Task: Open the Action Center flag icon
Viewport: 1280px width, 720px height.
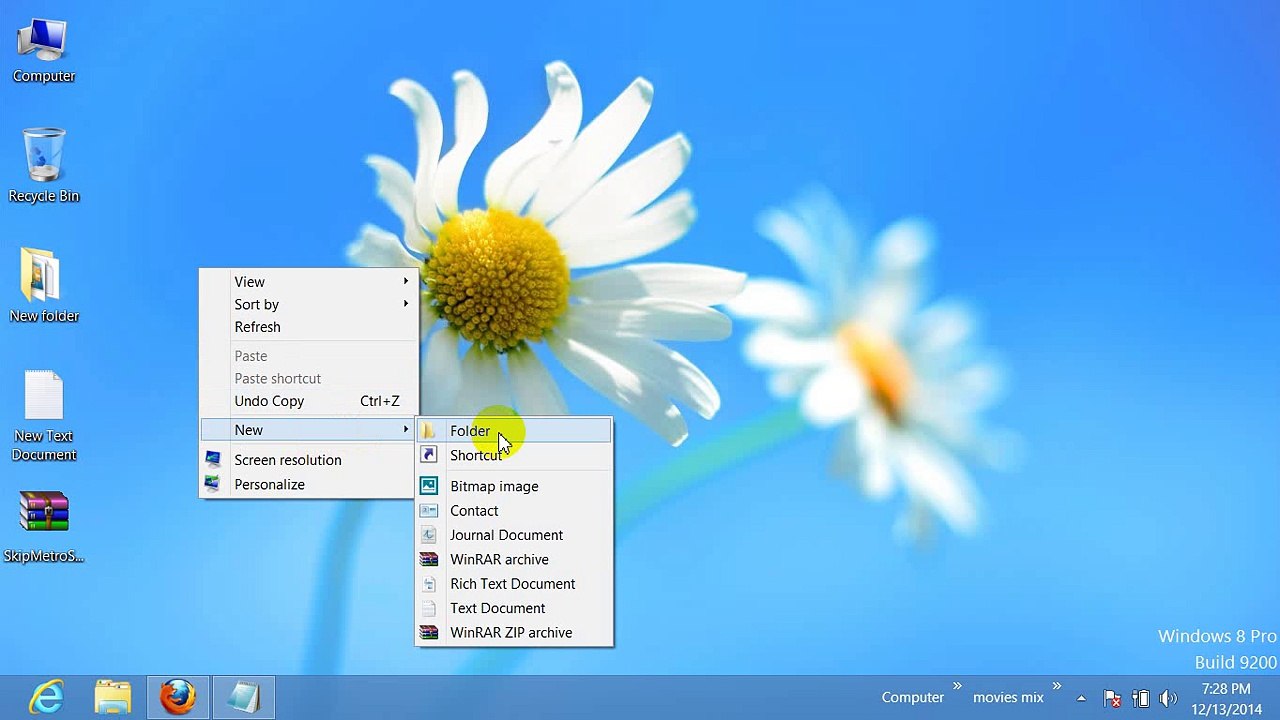Action: point(1112,698)
